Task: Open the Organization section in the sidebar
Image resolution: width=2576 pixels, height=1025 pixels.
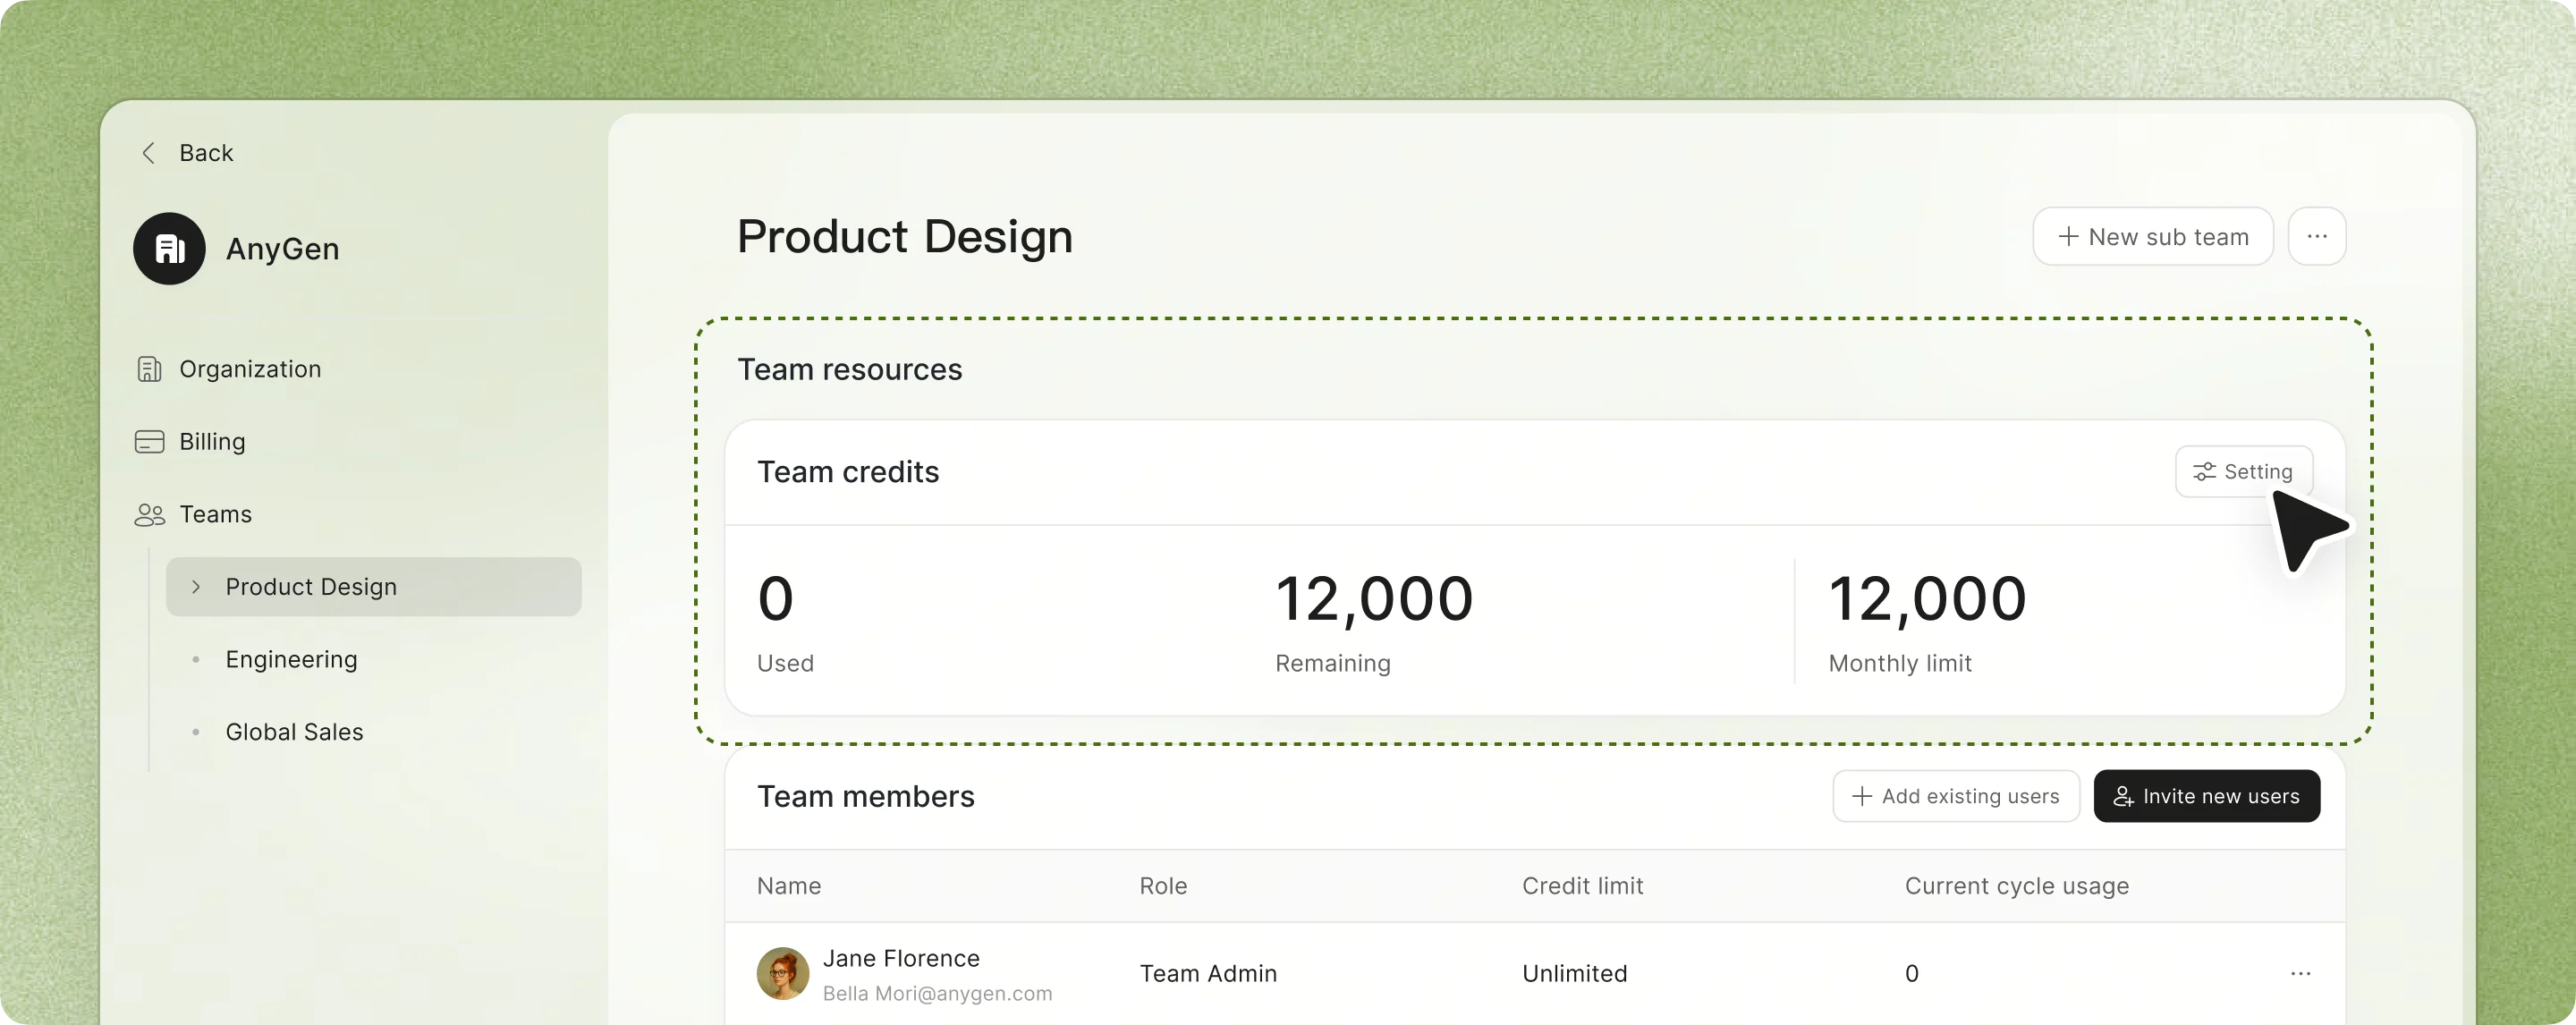Action: 250,369
